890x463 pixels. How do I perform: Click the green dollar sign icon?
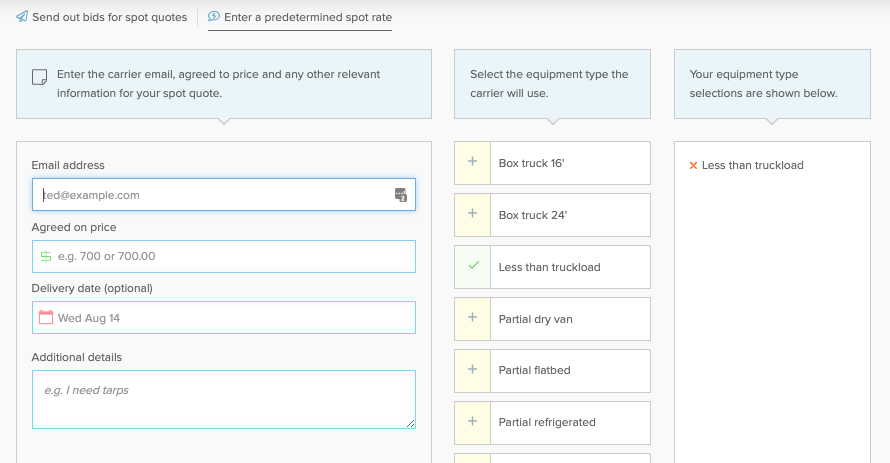click(x=46, y=256)
